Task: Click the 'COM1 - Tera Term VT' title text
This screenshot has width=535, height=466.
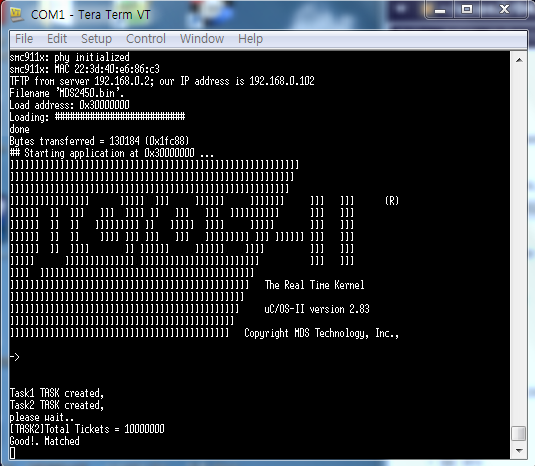Action: [90, 15]
